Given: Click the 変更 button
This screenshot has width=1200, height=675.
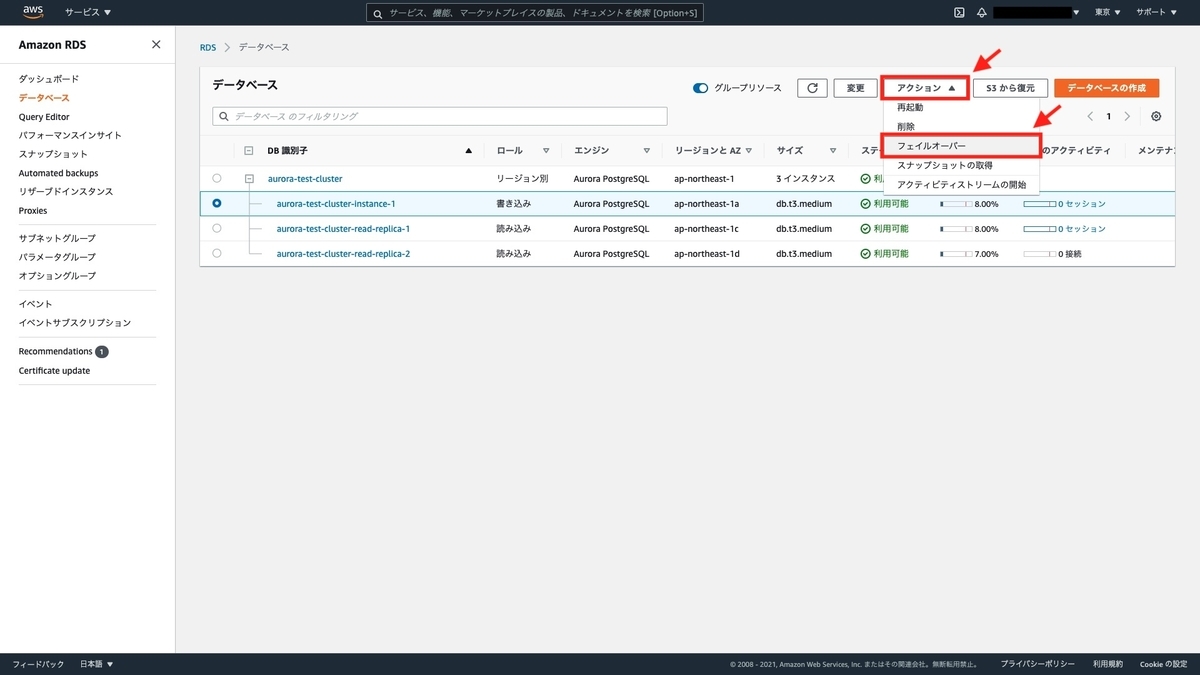Looking at the screenshot, I should [x=855, y=88].
